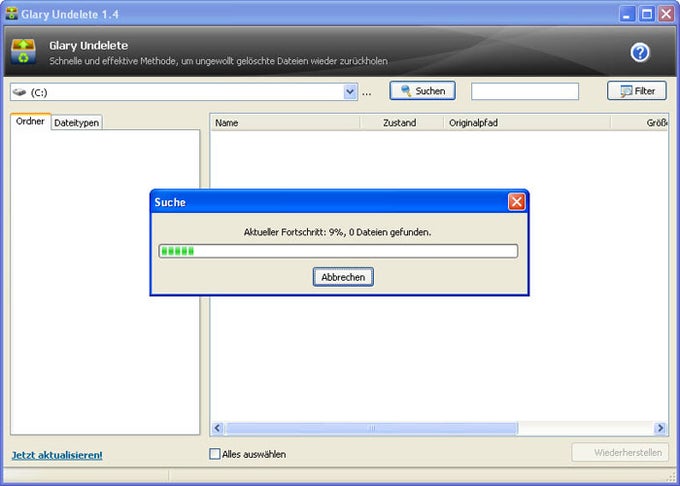
Task: Click the browse ellipsis next to the drive selector
Action: coord(366,92)
